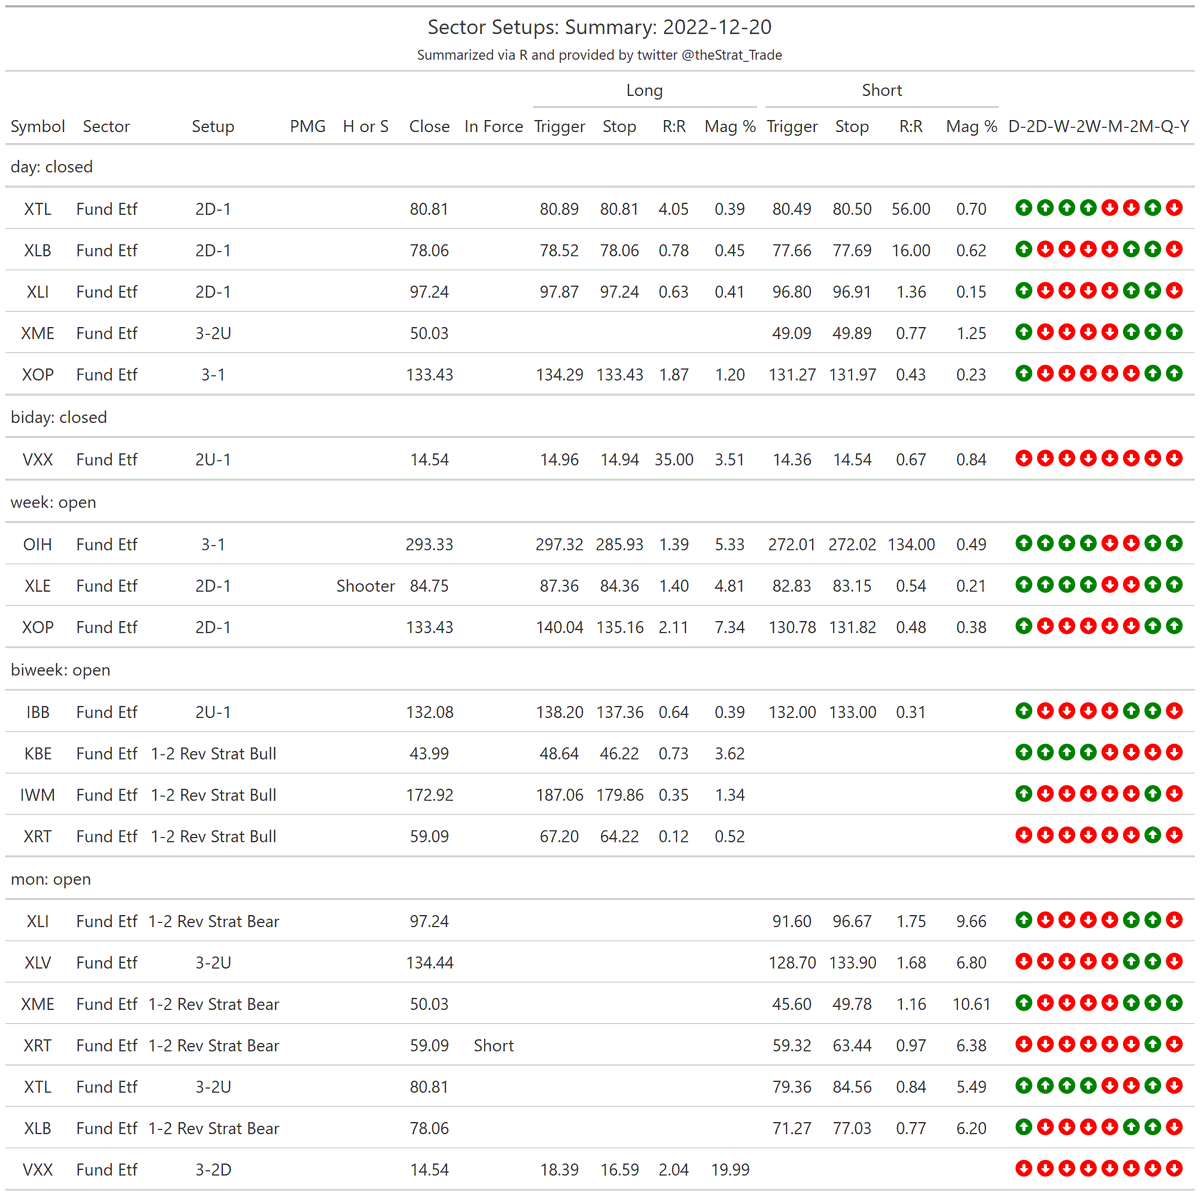Click the title "Sector Setups: Summary: 2022-12-20"
Screen dimensions: 1200x1196
point(600,27)
